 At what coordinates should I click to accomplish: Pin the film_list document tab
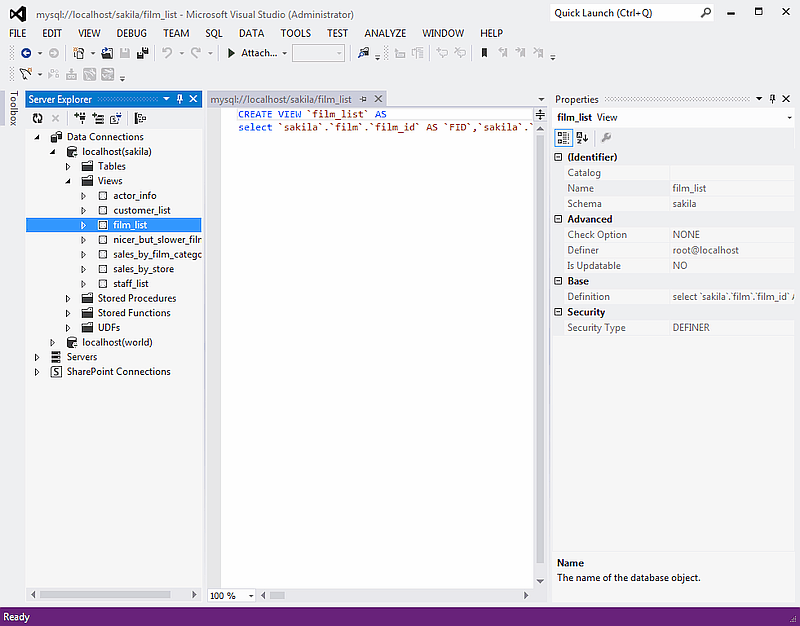[x=363, y=99]
